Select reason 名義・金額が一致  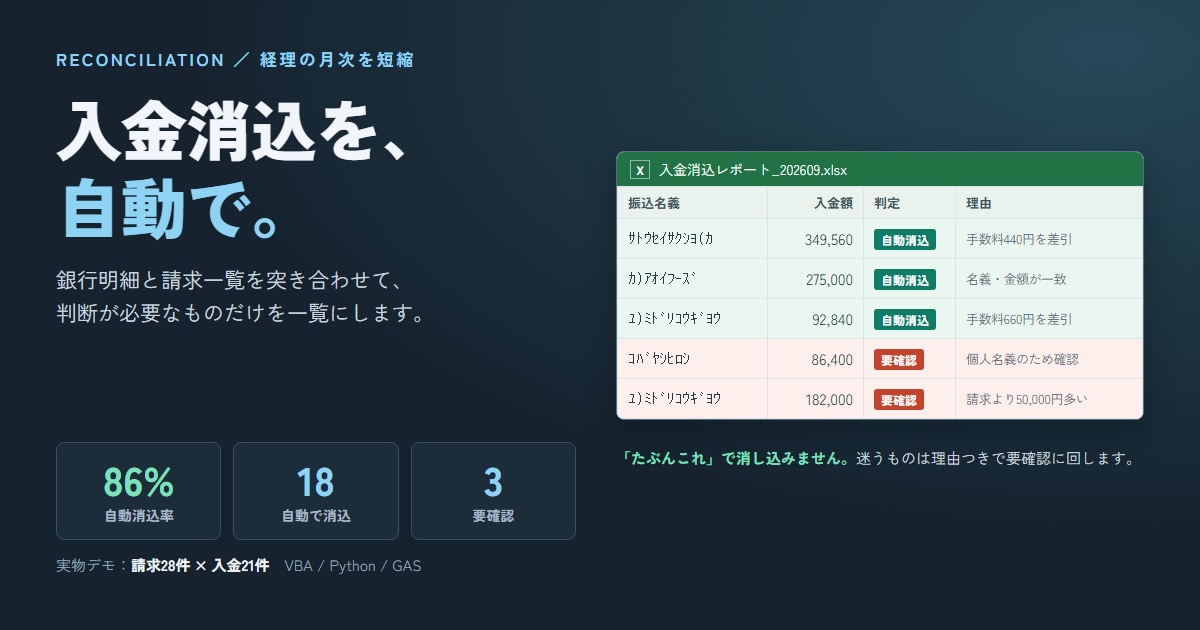pos(1016,280)
